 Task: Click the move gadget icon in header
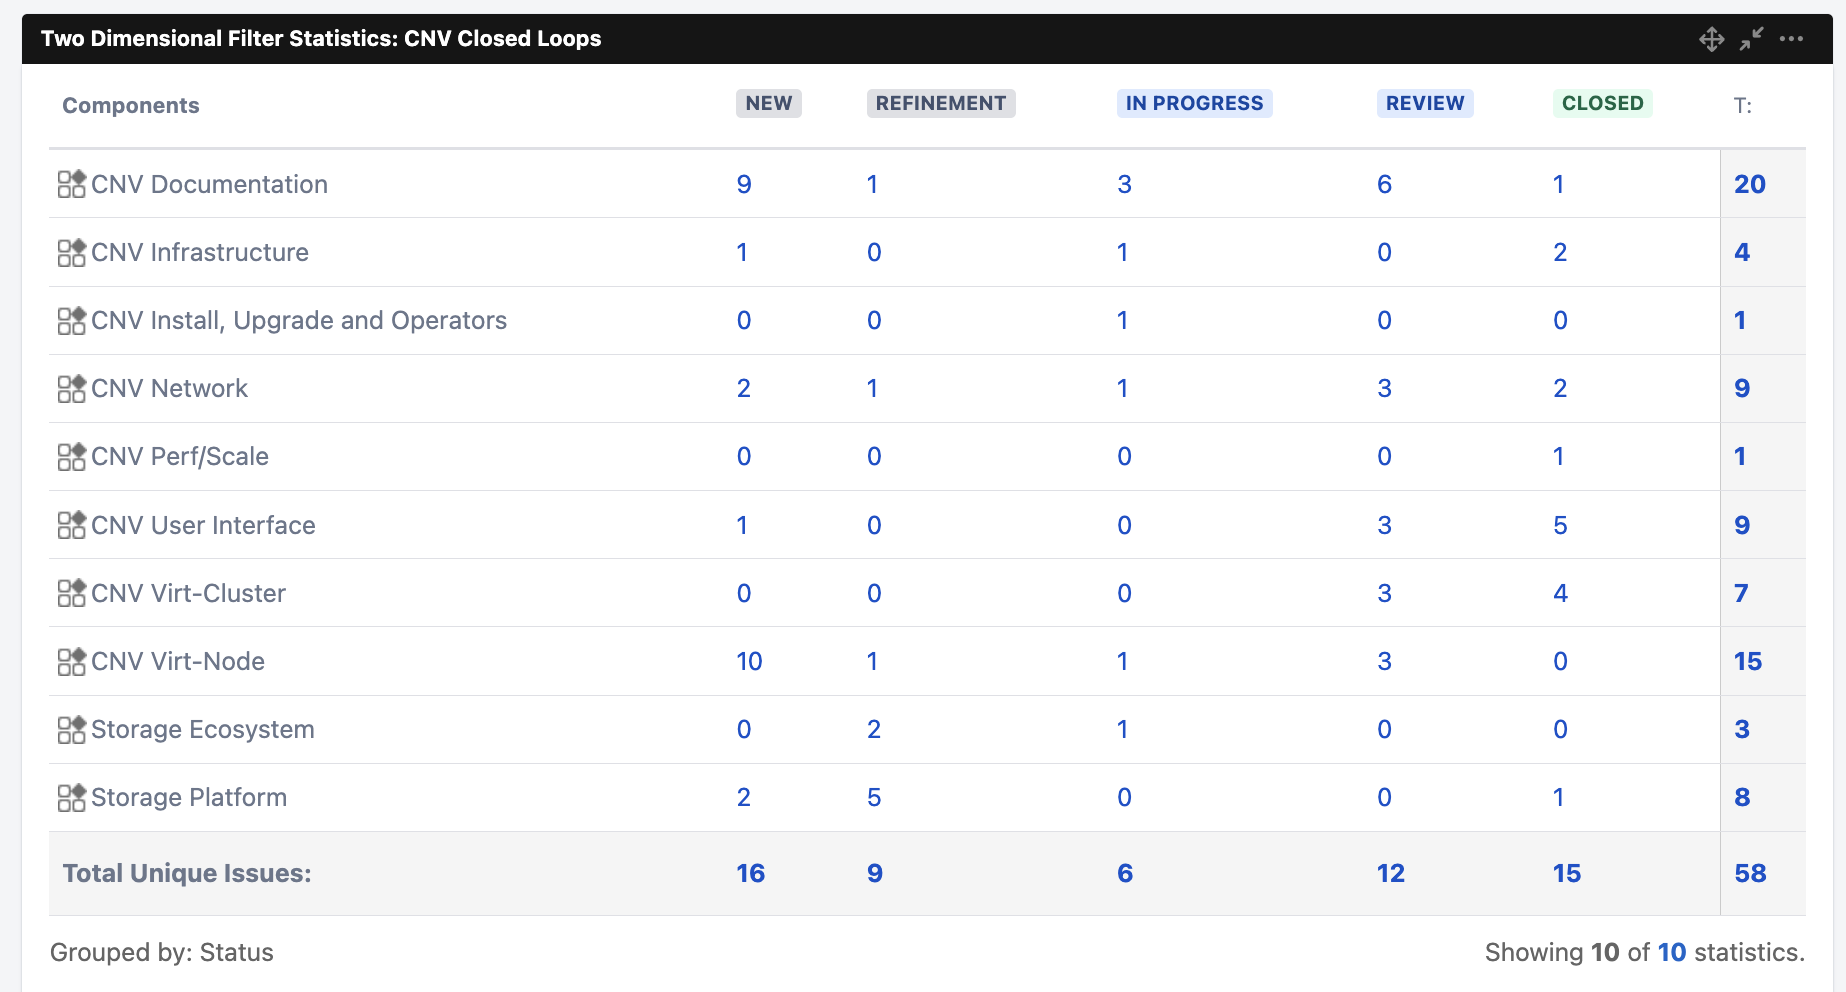click(1711, 39)
